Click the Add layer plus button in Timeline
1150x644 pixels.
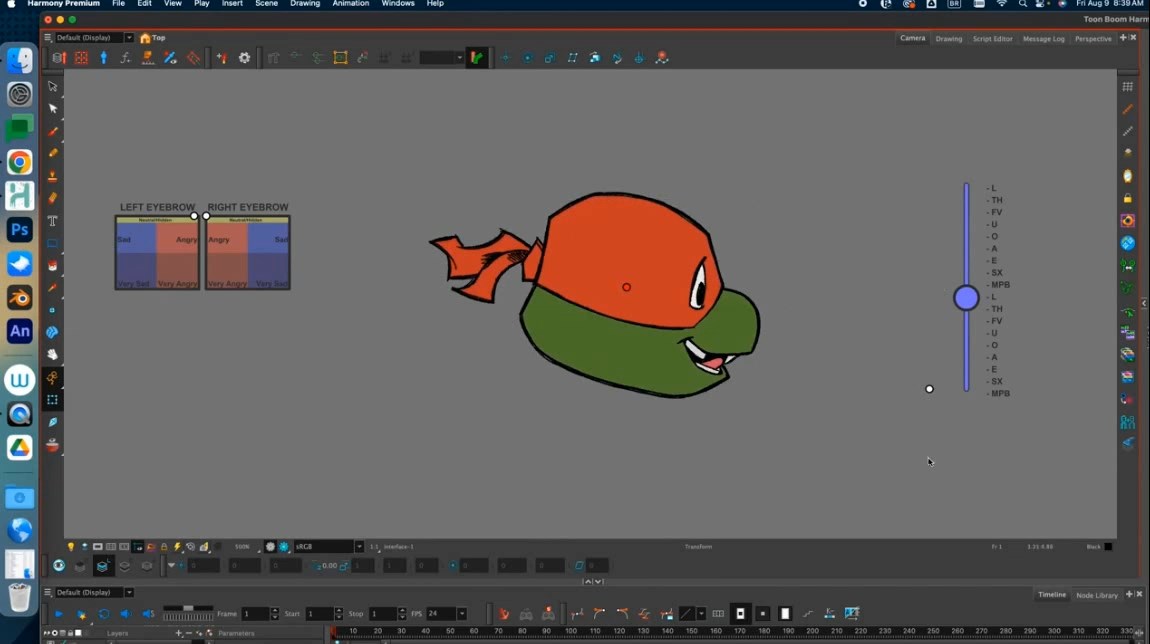tap(178, 633)
